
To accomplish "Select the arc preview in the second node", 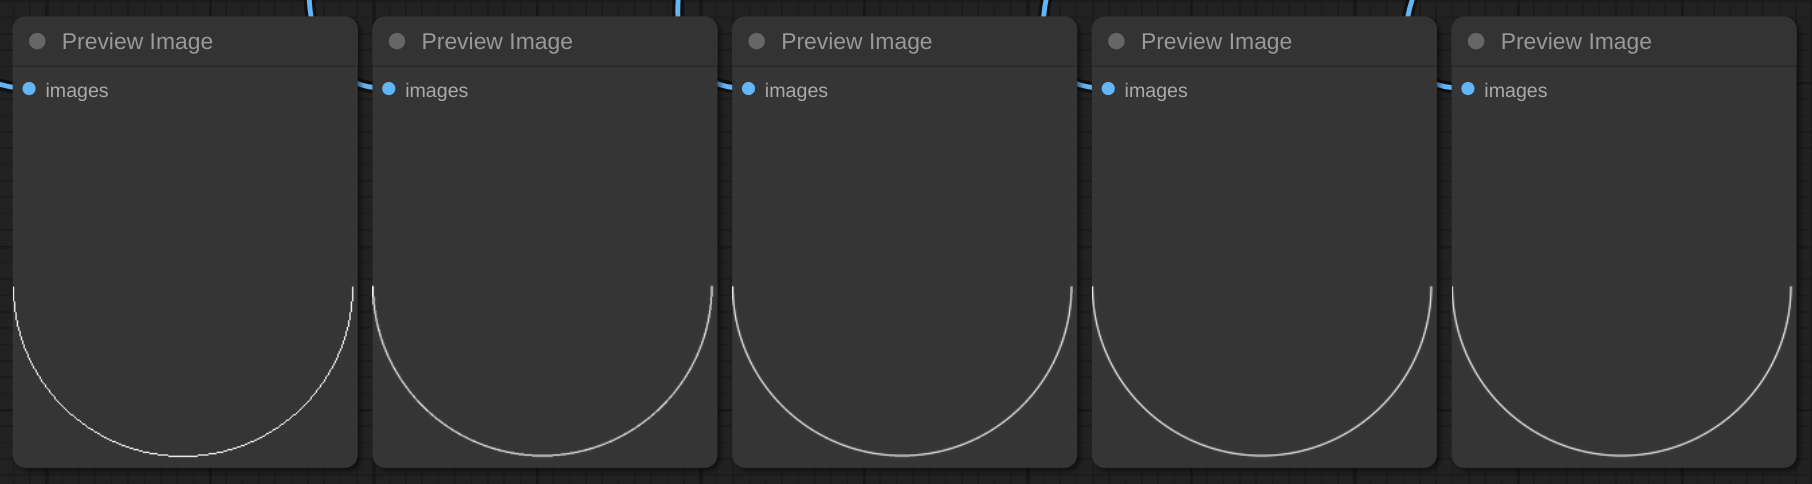I will (x=543, y=371).
